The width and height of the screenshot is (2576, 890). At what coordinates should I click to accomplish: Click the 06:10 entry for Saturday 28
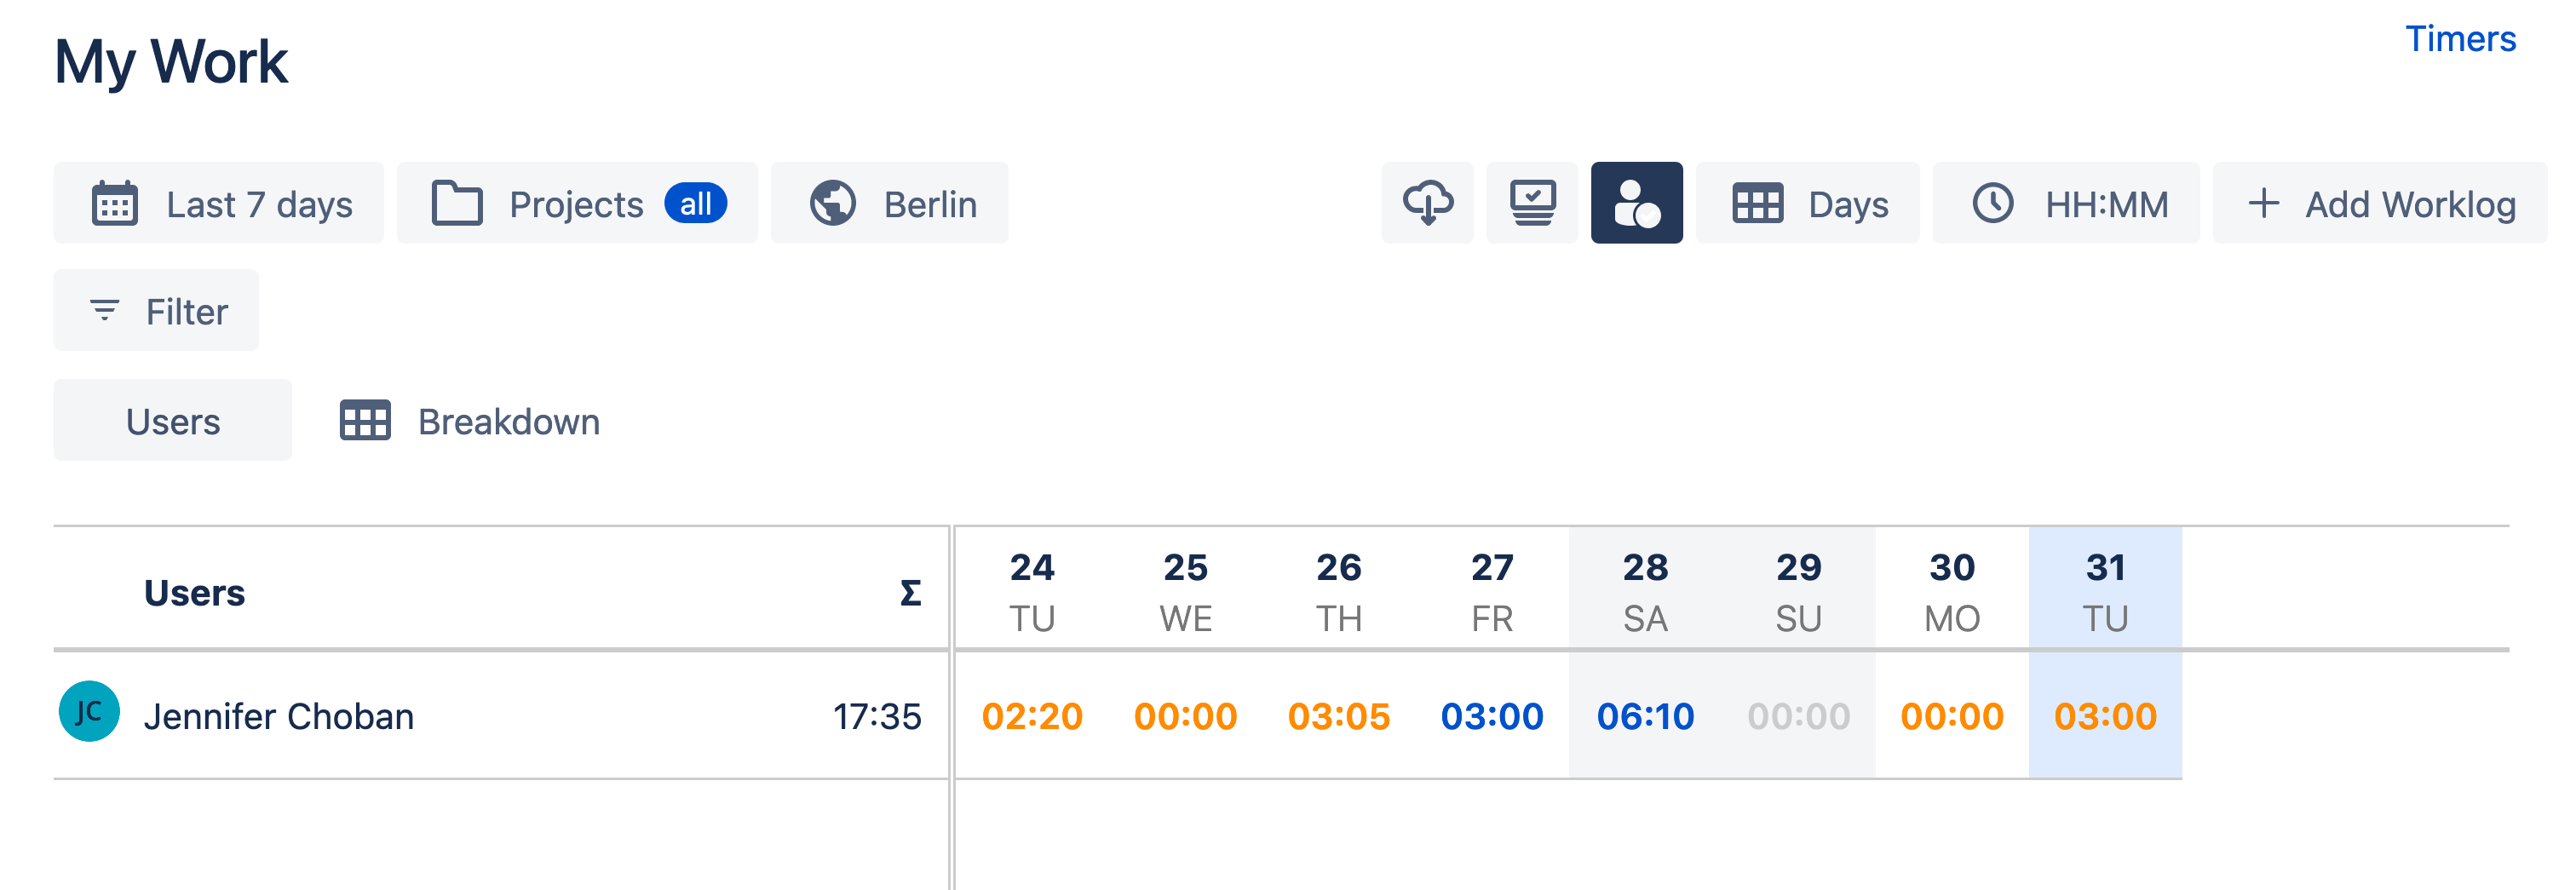(x=1645, y=716)
